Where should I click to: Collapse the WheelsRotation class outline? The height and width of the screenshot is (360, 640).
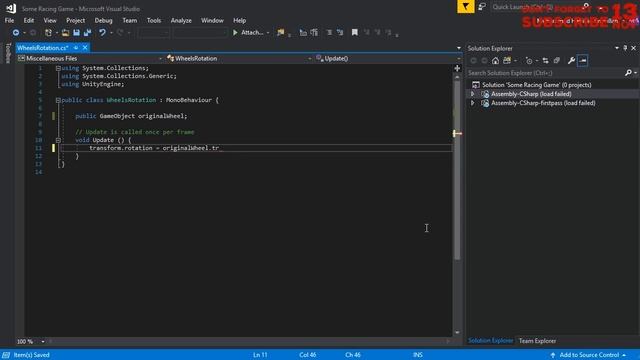58,100
